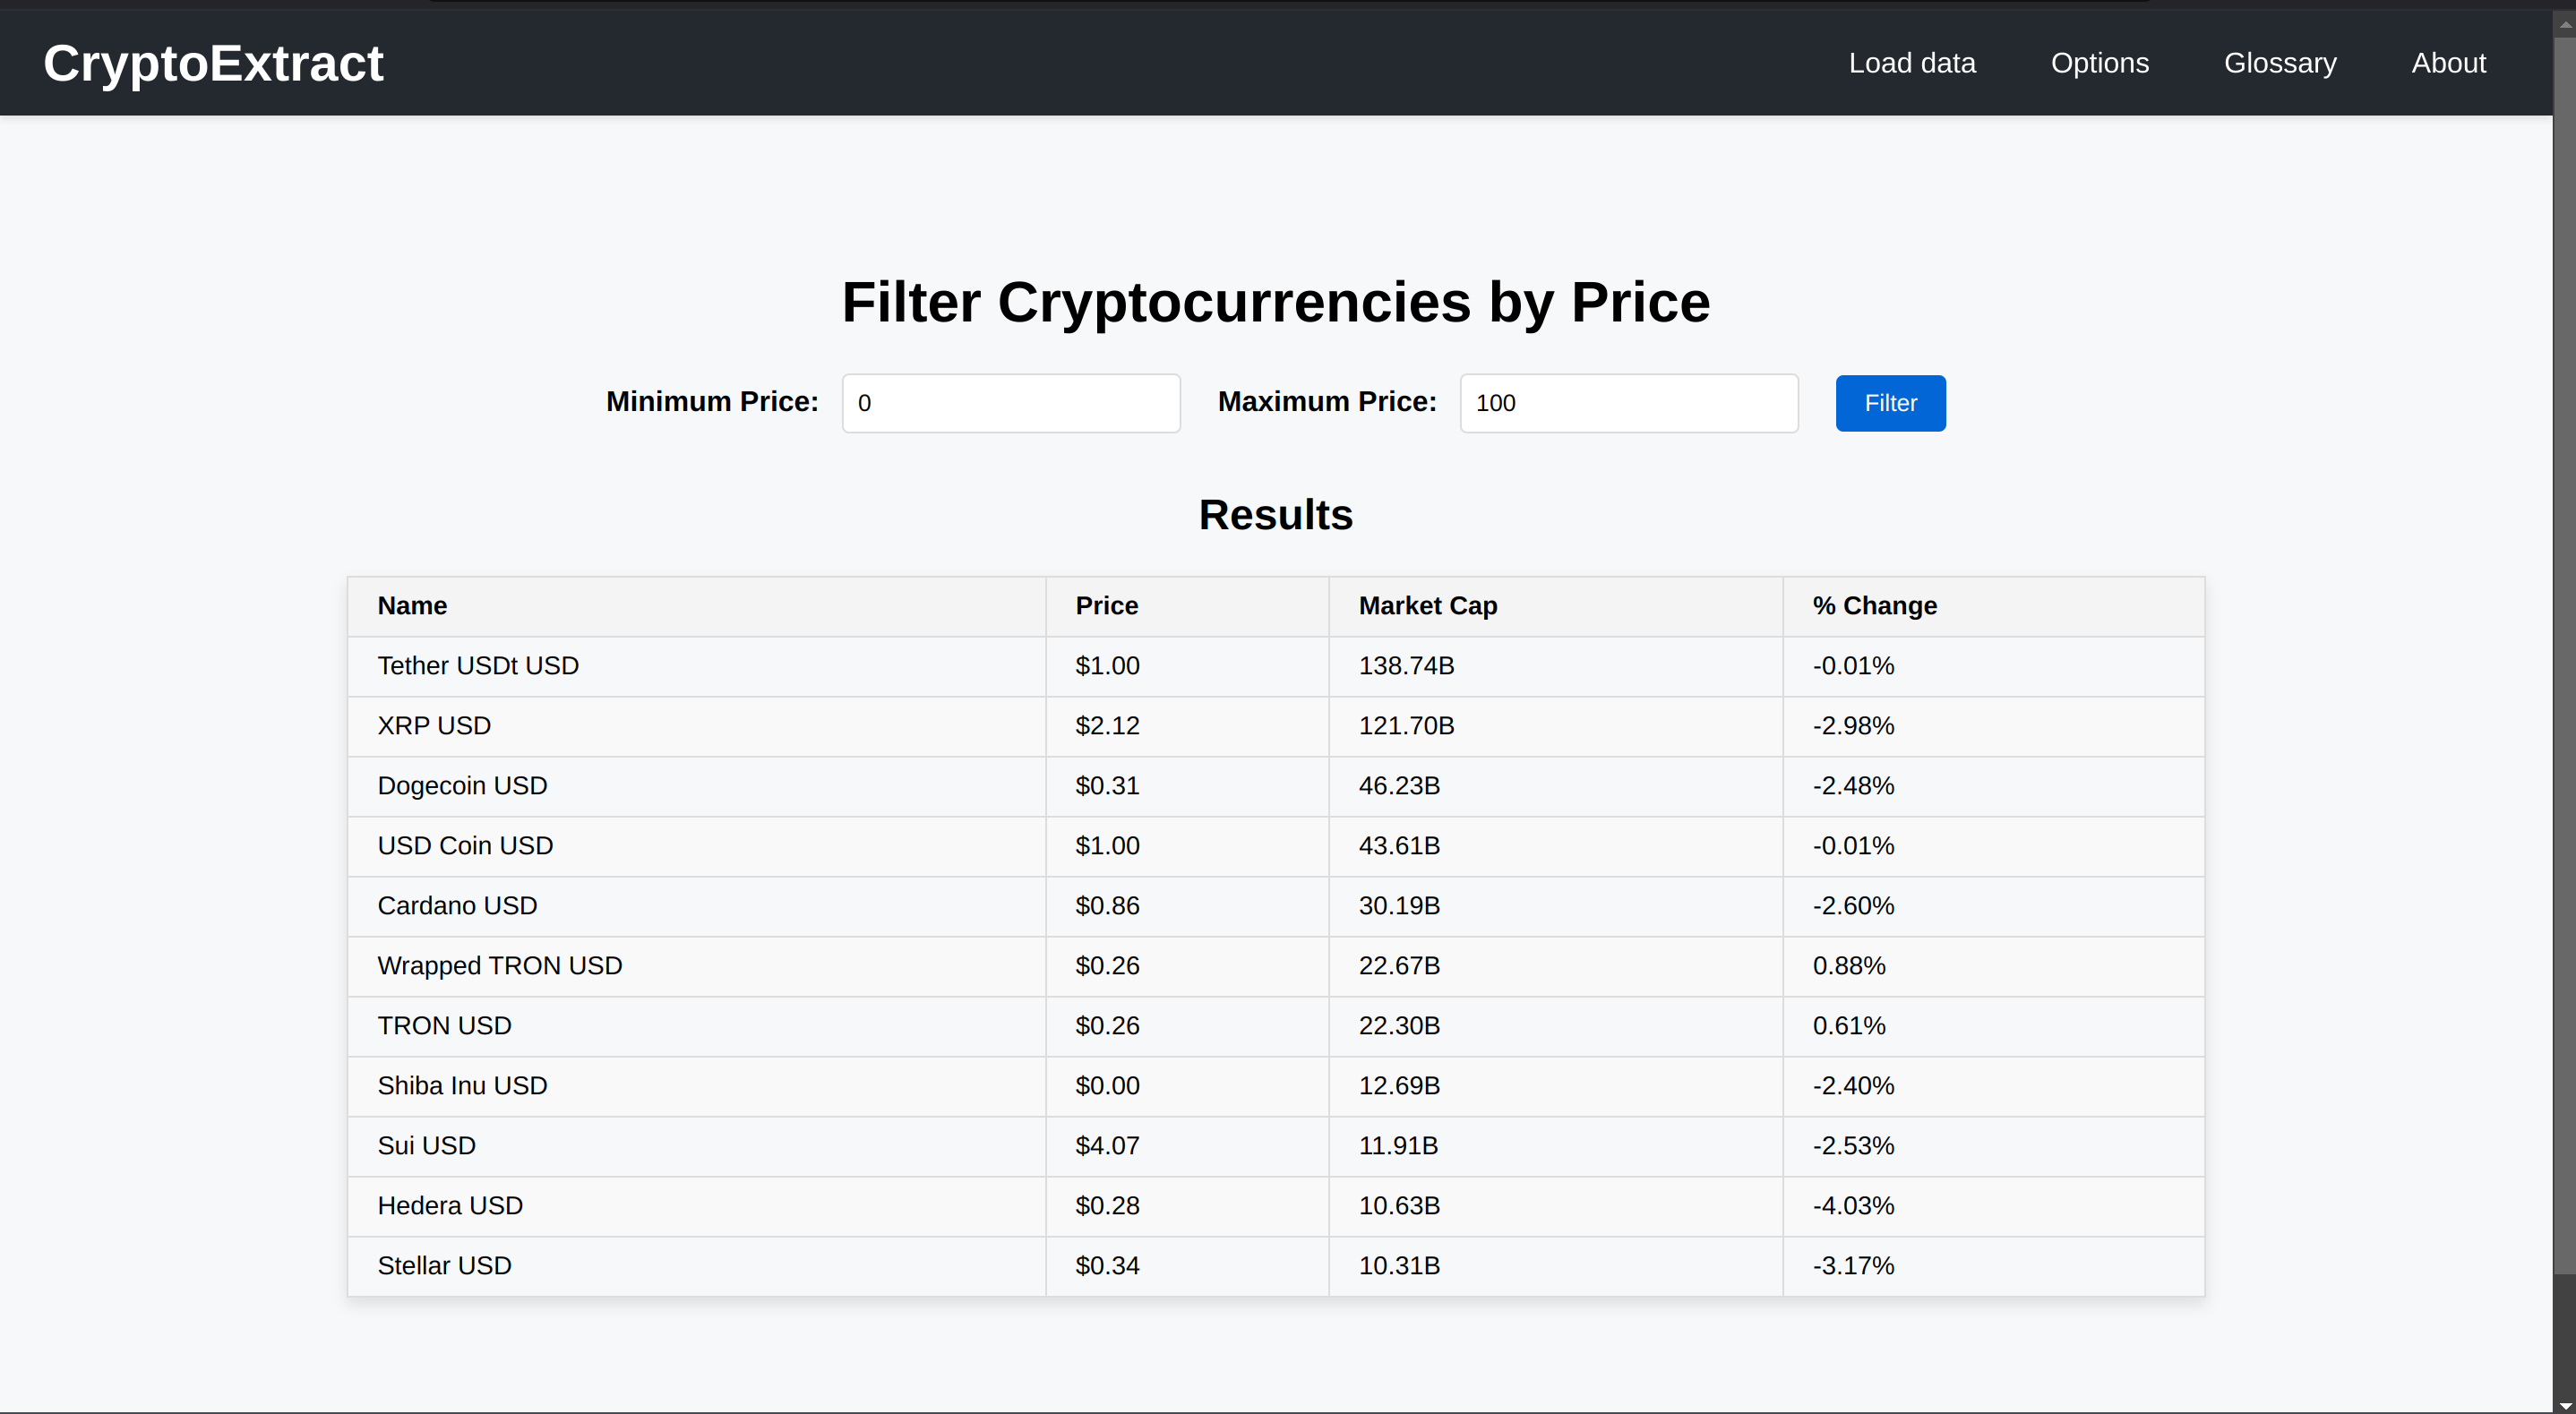Screen dimensions: 2576x1414
Task: Click the % Change column header
Action: point(1874,606)
